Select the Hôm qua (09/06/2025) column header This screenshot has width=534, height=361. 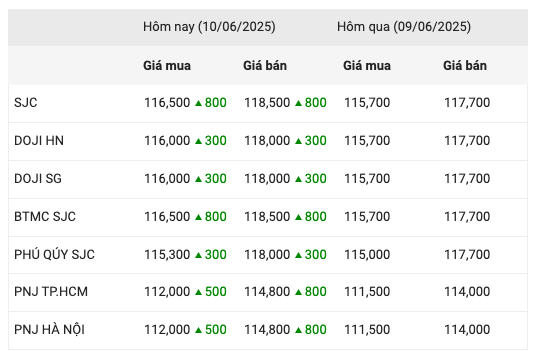click(404, 27)
